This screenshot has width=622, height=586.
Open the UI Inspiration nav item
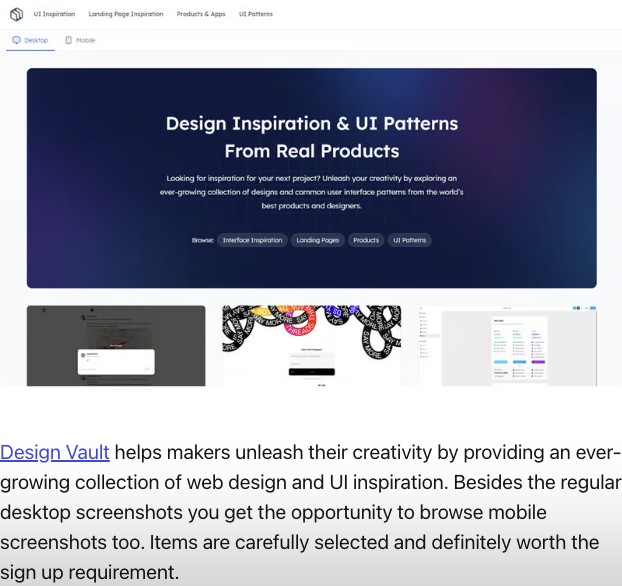tap(54, 14)
